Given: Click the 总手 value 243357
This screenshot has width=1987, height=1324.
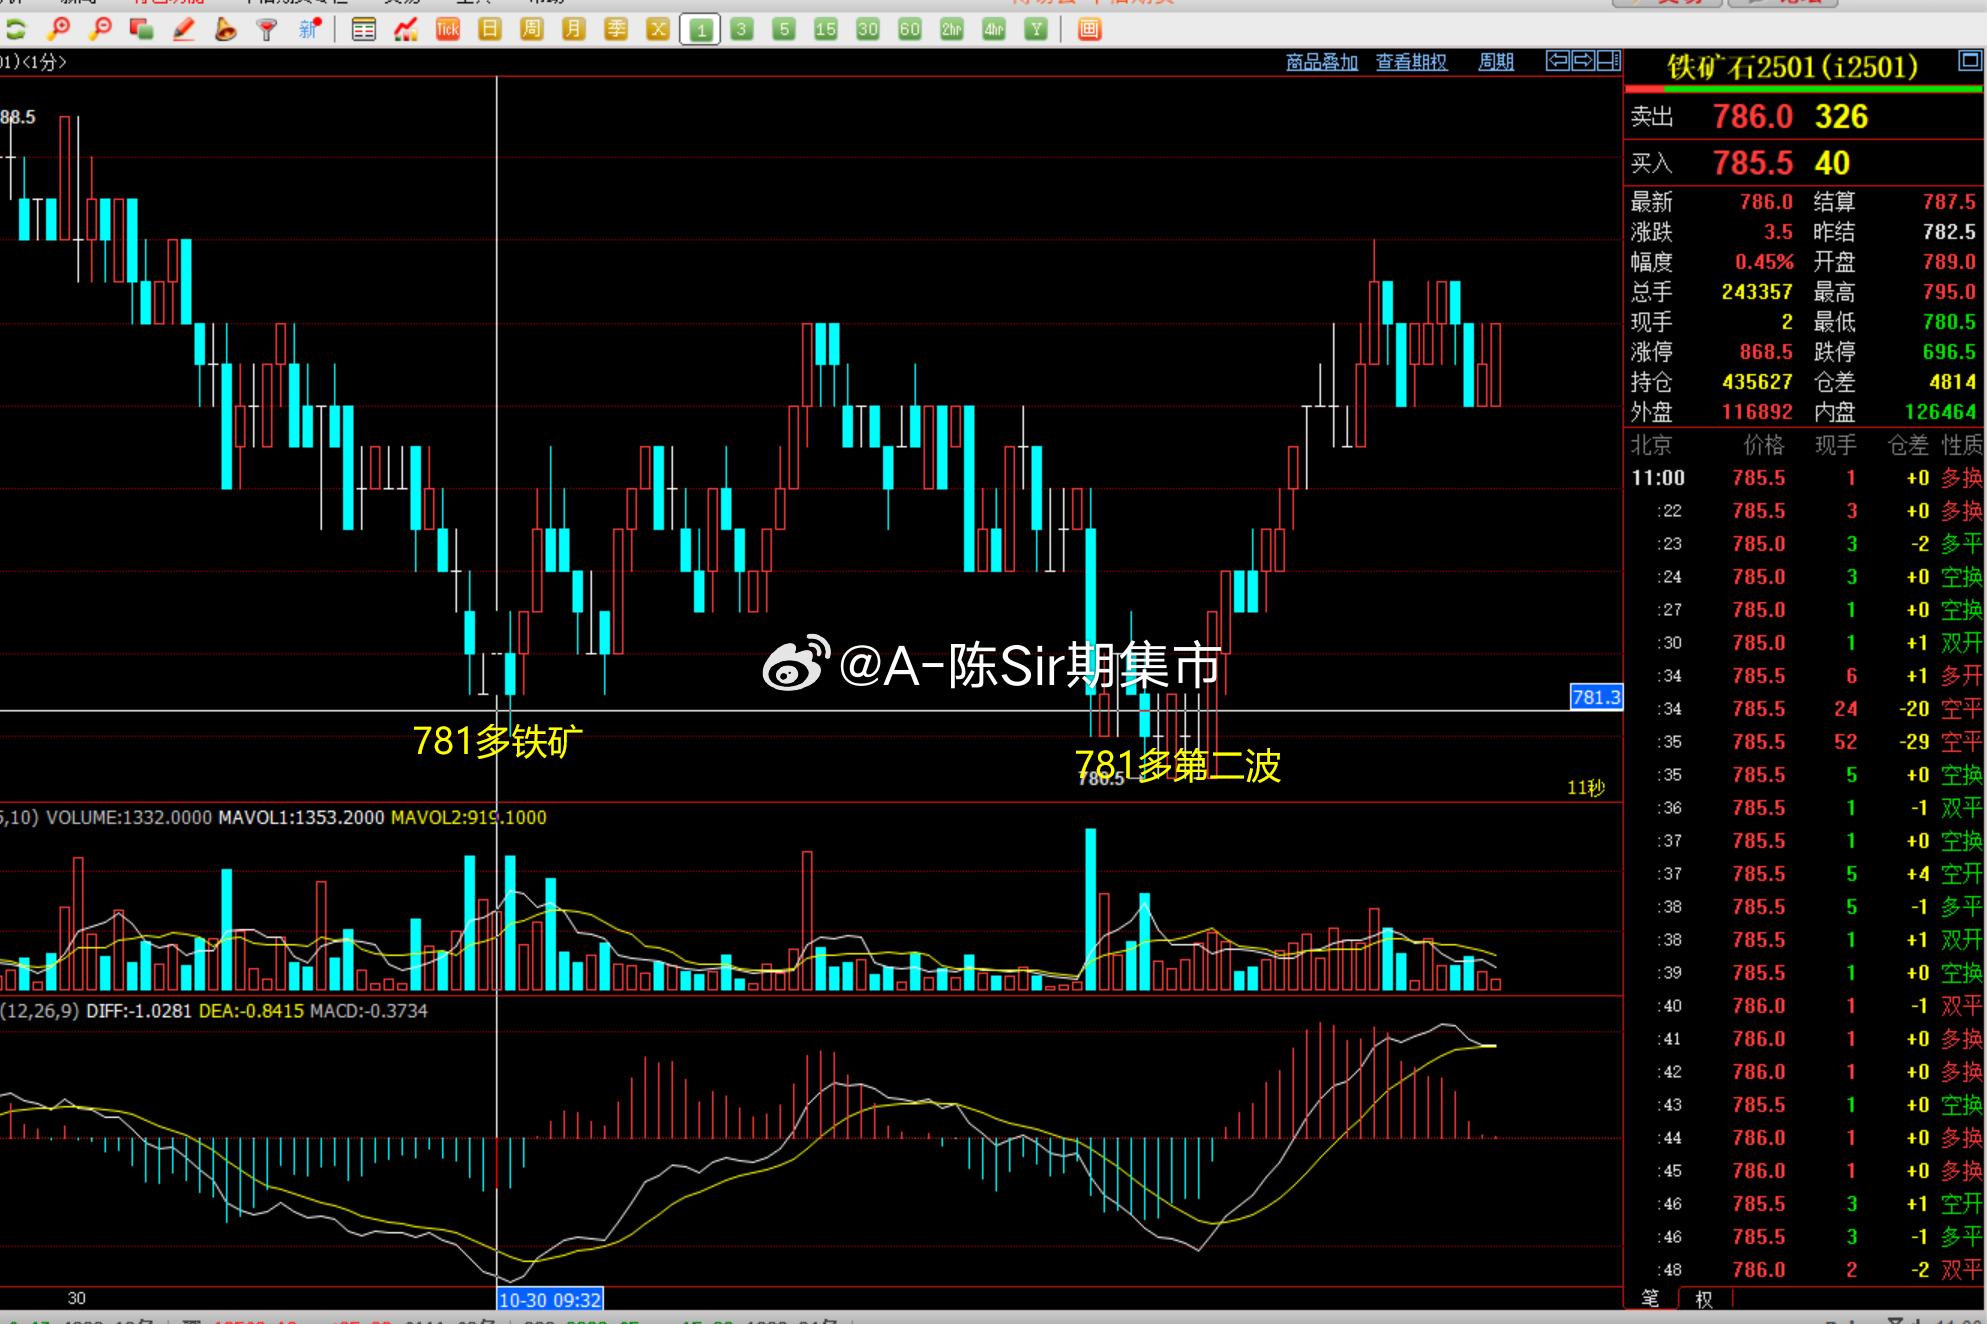Looking at the screenshot, I should [1757, 292].
